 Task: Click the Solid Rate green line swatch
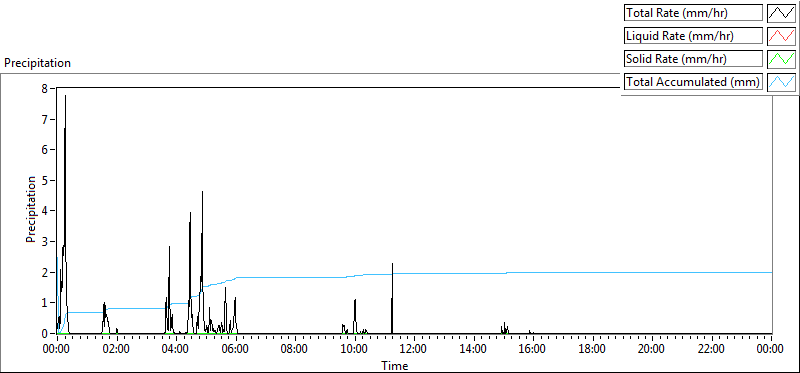pos(782,59)
